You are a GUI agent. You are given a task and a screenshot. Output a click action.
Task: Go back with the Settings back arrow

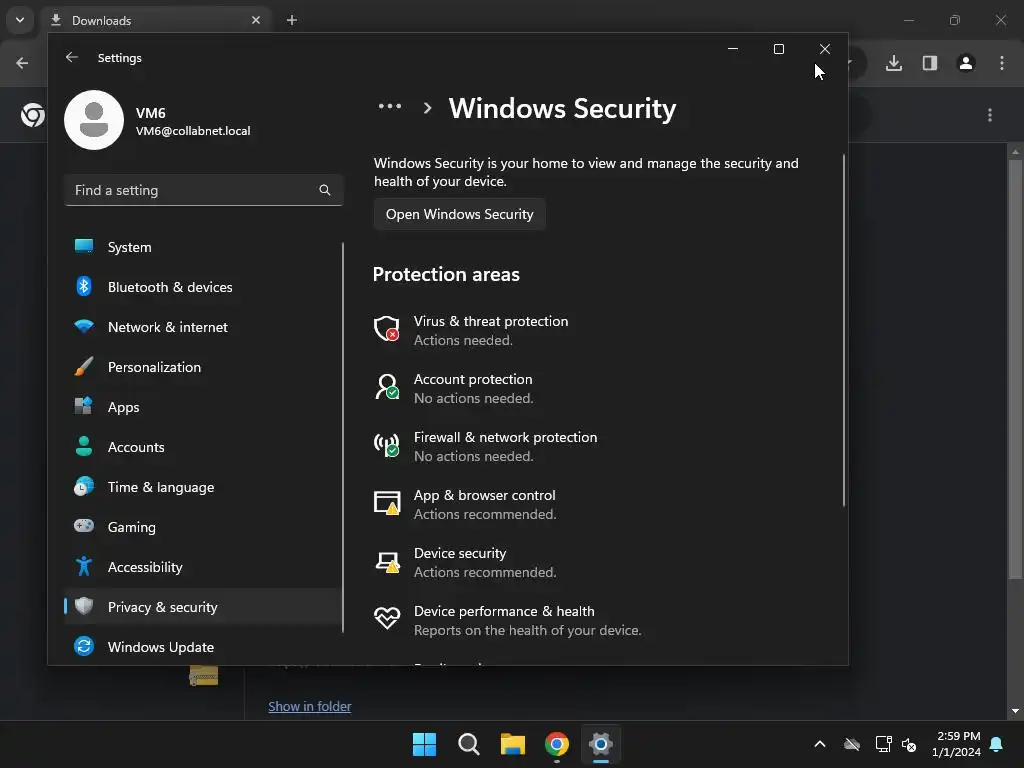coord(72,57)
